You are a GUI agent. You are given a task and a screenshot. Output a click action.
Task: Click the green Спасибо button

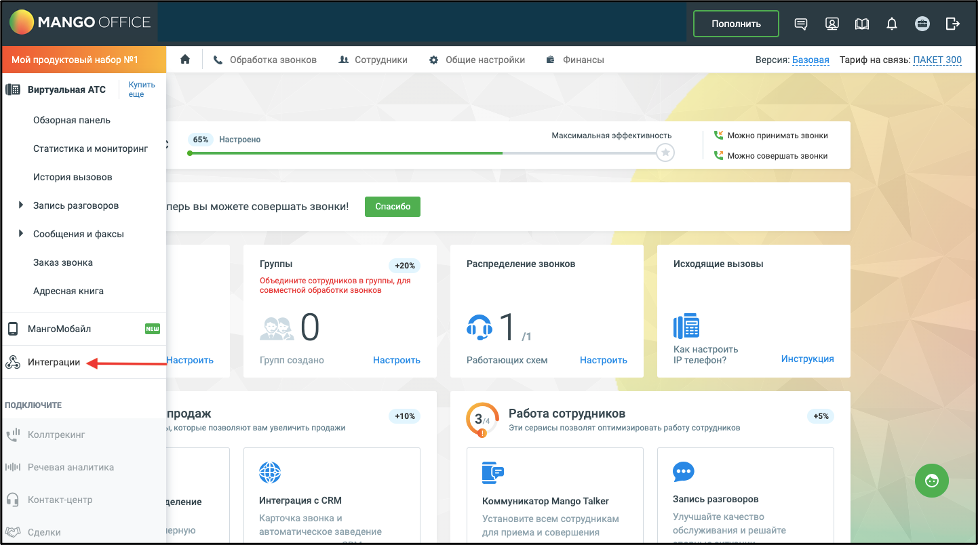(393, 207)
